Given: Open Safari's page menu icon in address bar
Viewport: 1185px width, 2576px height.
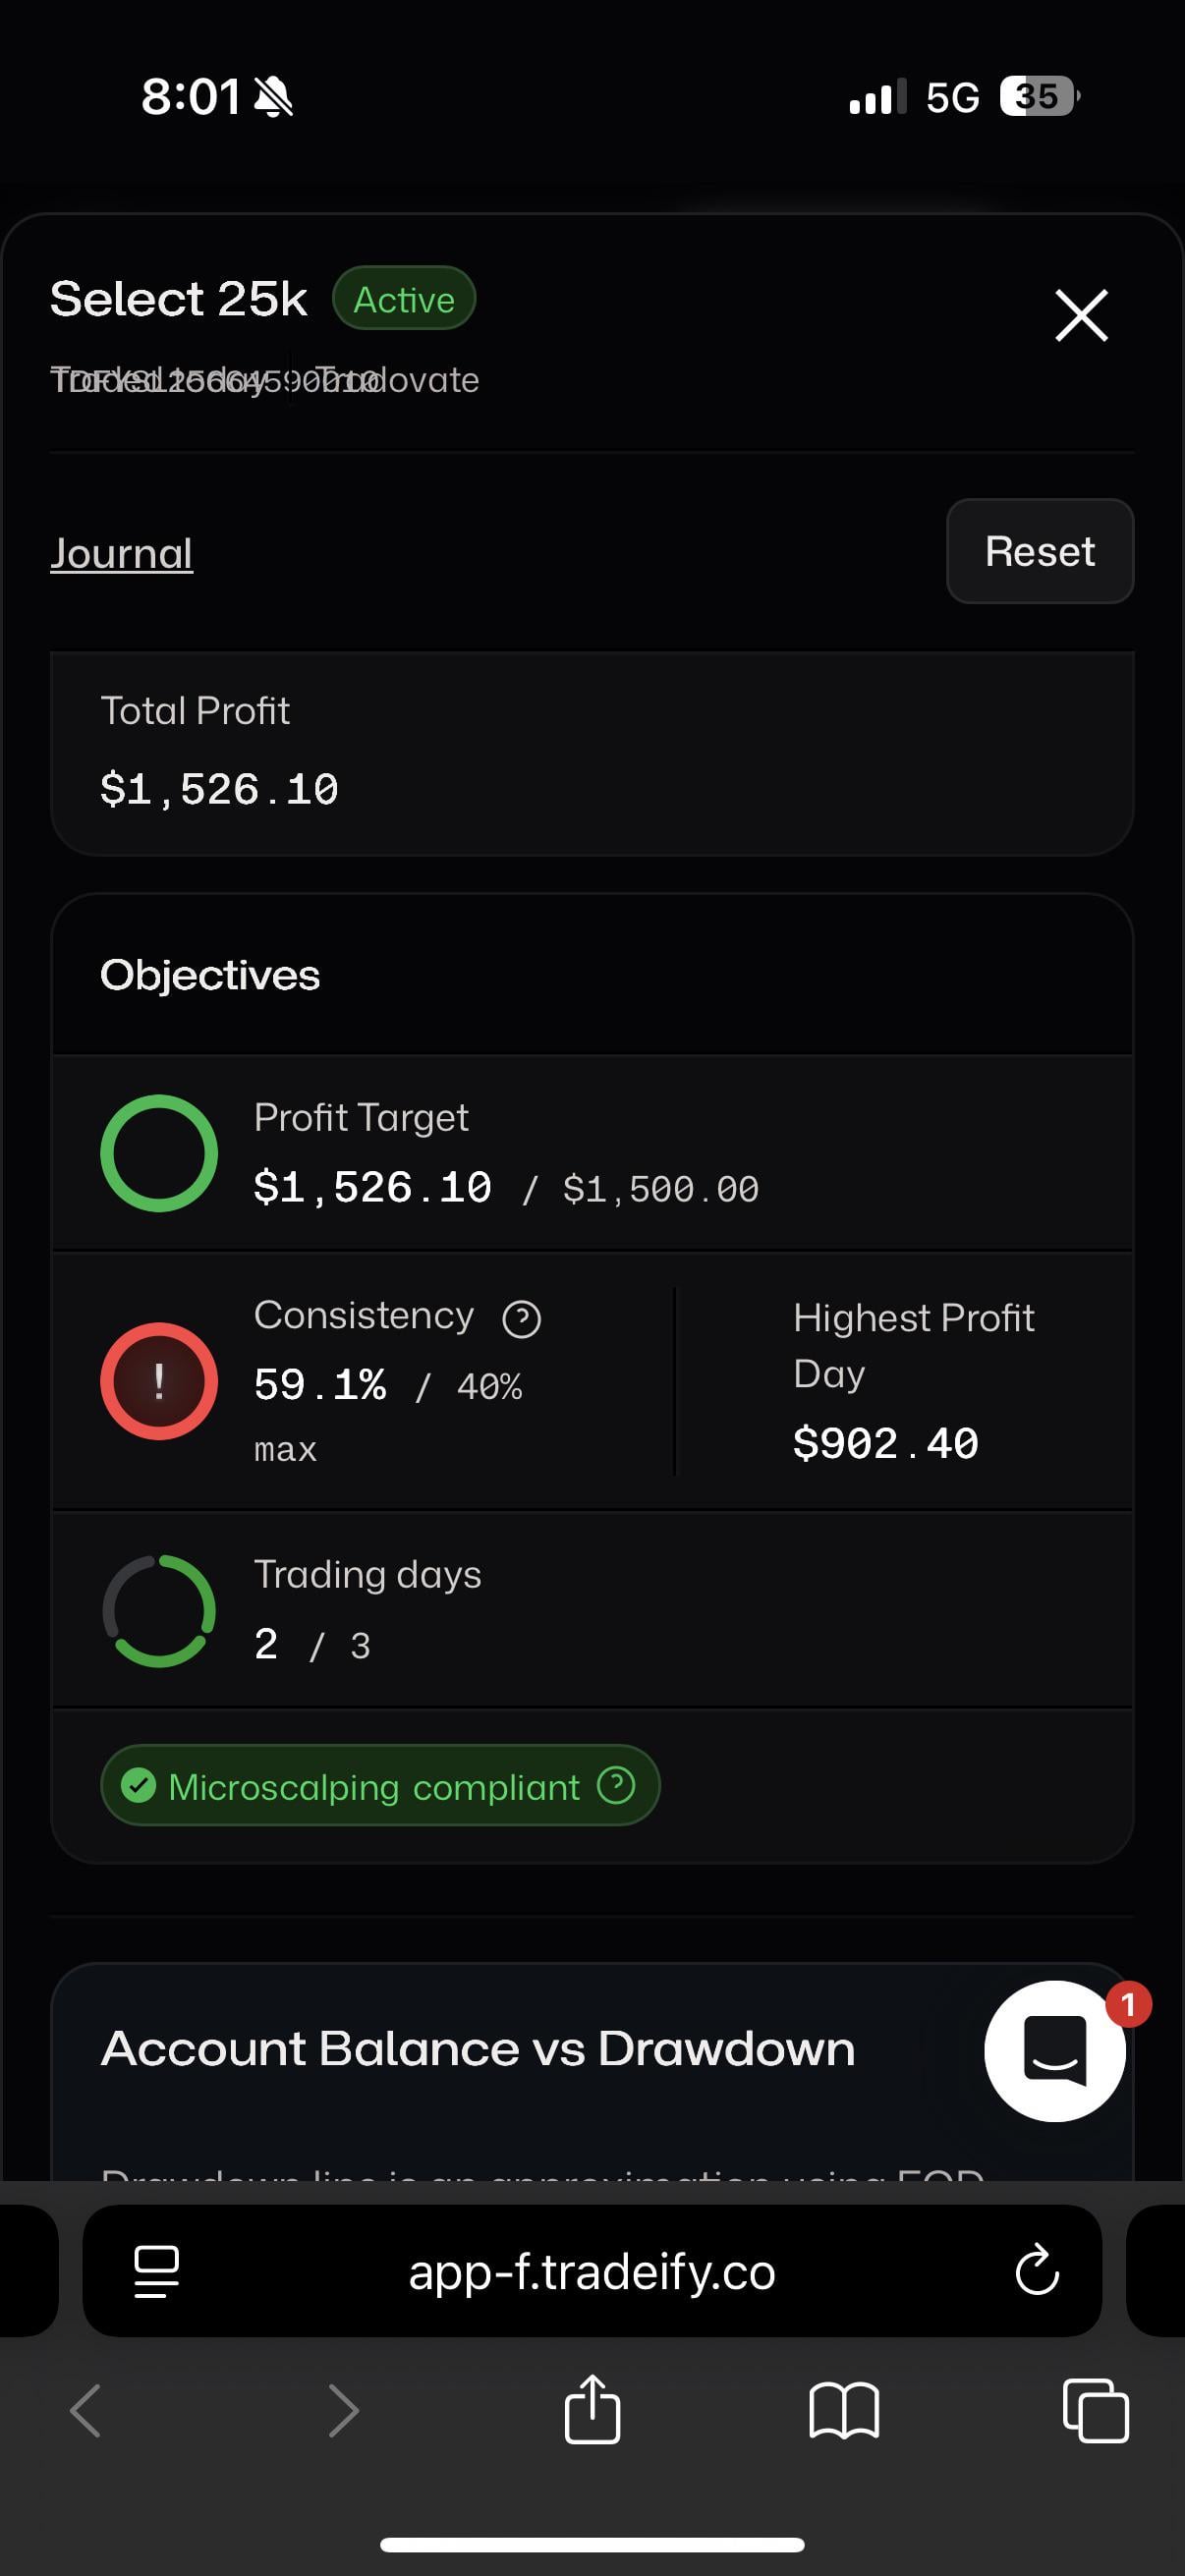Looking at the screenshot, I should 157,2271.
